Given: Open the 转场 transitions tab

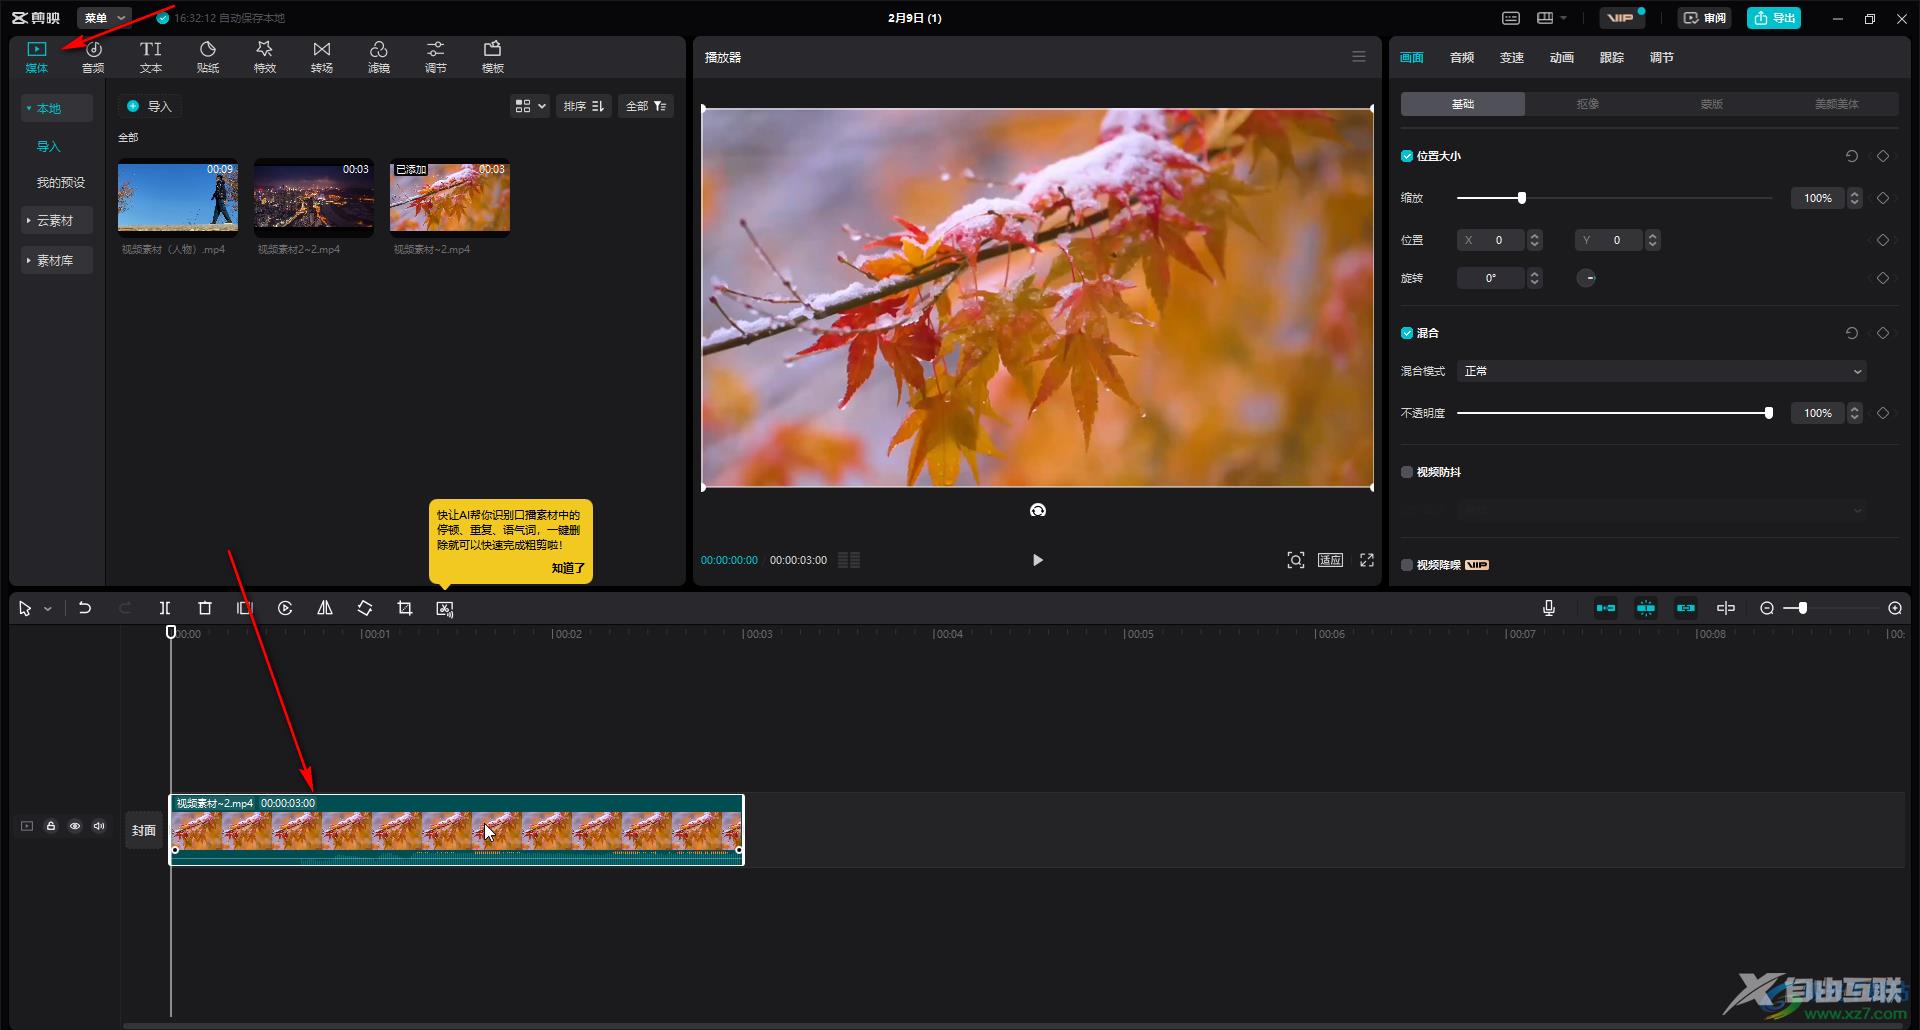Looking at the screenshot, I should click(321, 57).
